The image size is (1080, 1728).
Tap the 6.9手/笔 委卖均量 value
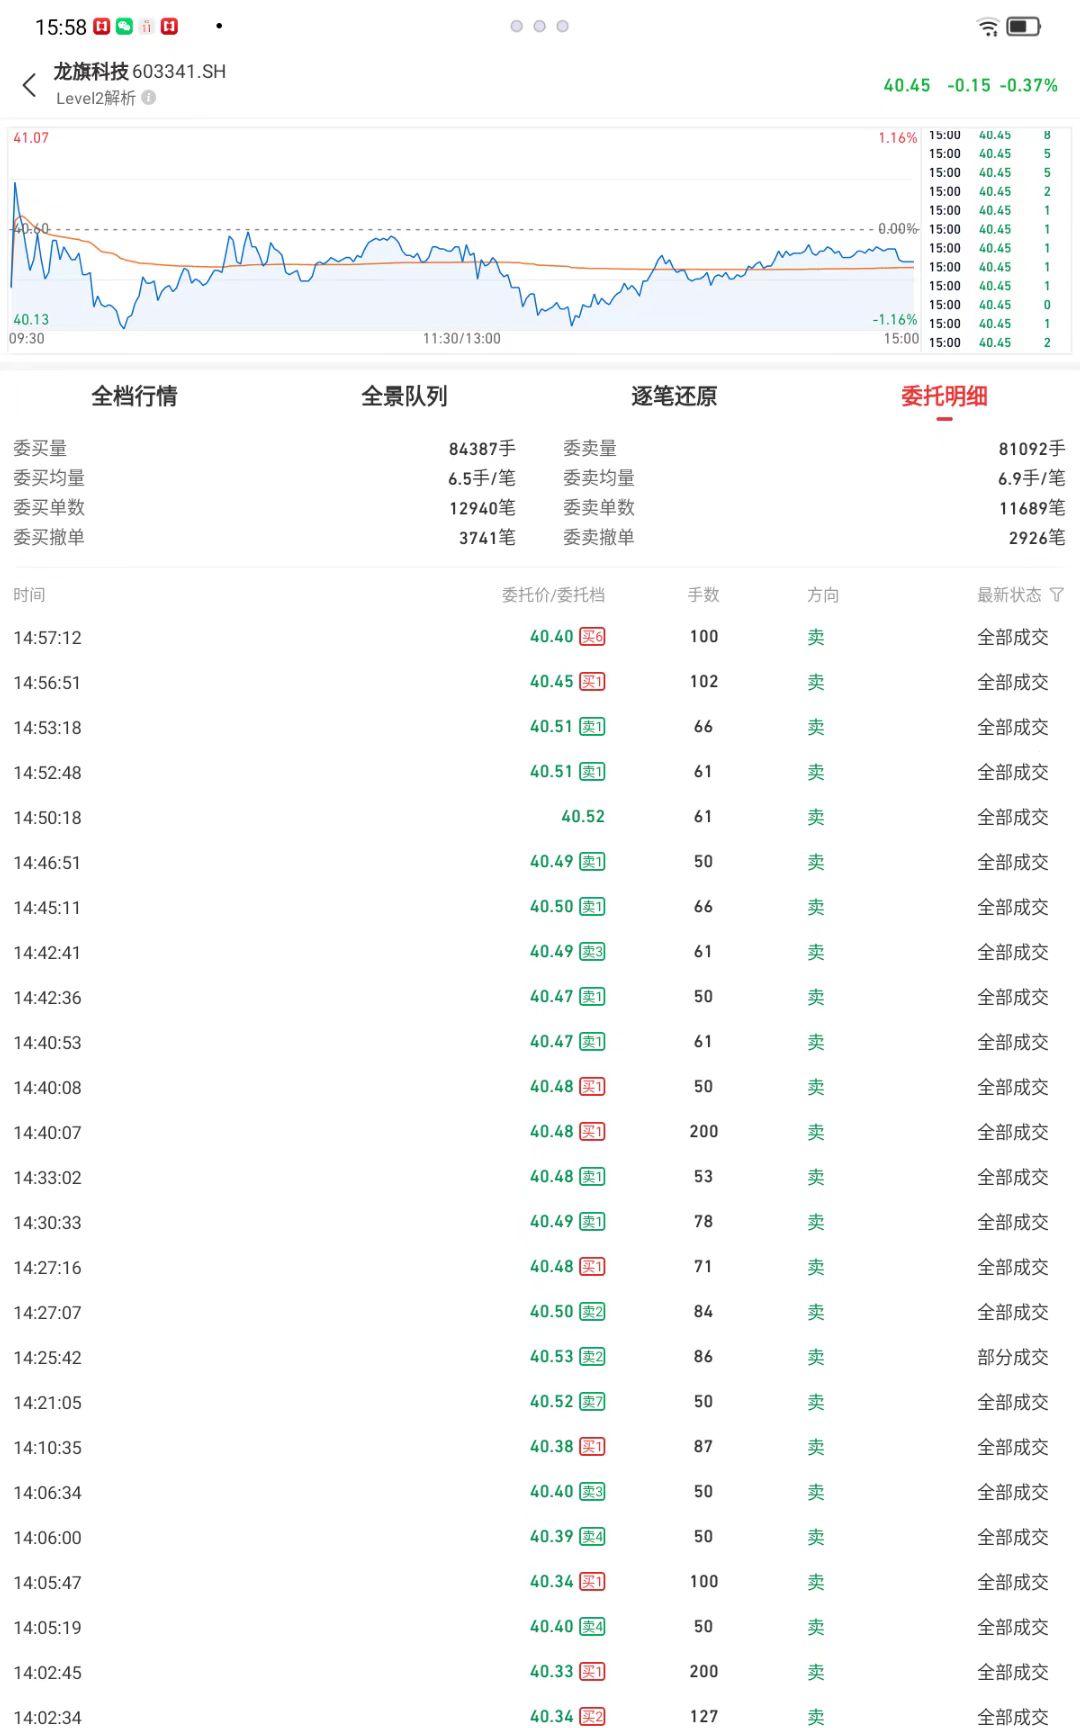pos(1032,478)
